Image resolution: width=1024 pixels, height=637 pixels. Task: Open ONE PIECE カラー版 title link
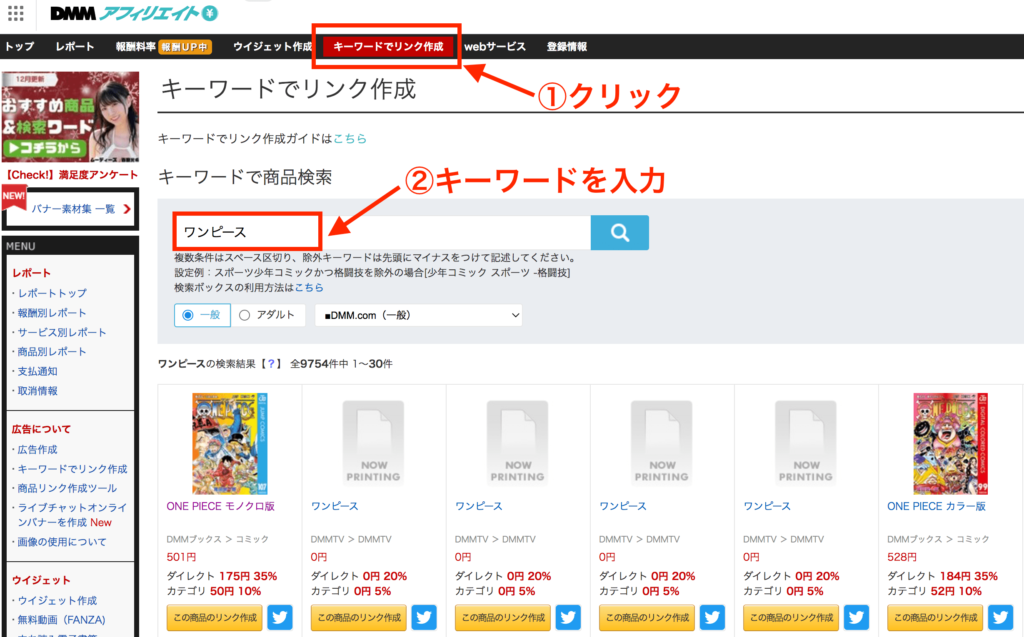pos(936,506)
